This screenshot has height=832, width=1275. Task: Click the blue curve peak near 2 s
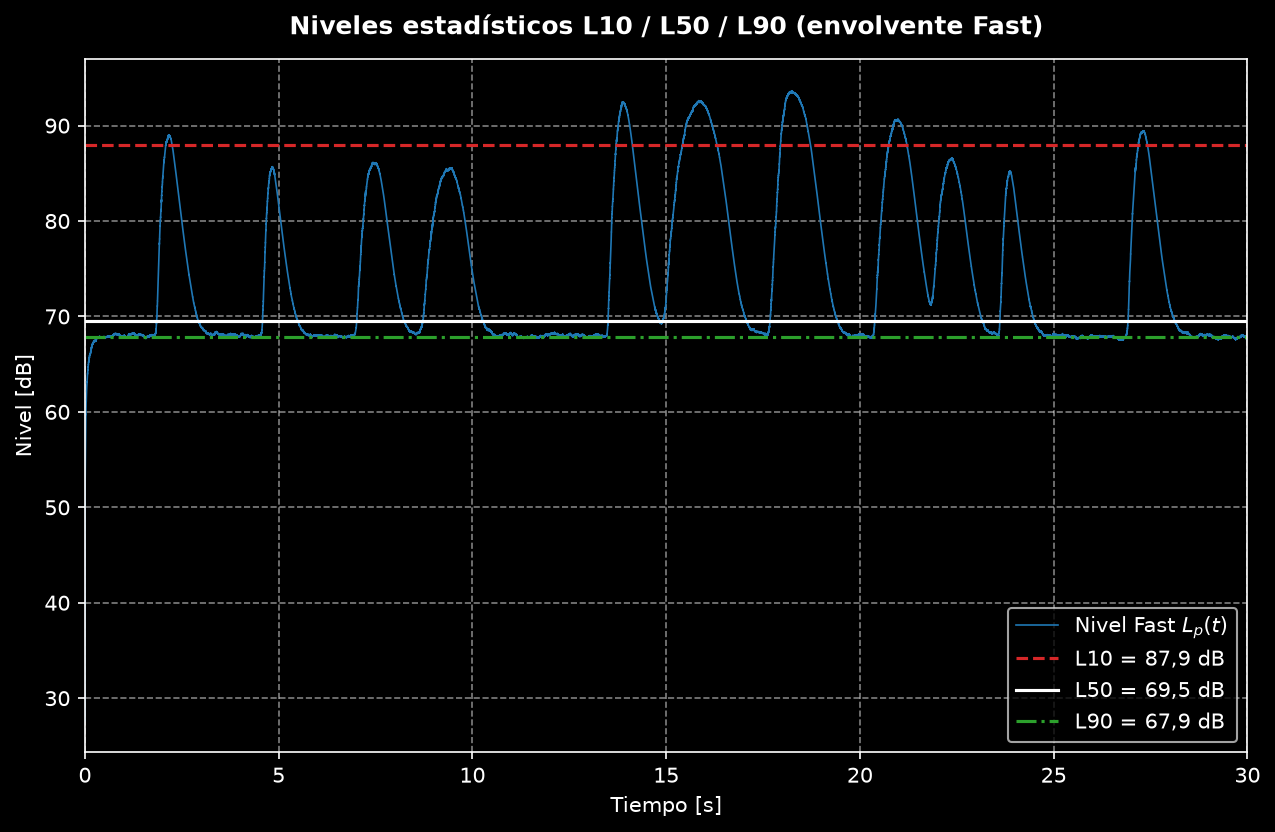click(168, 135)
